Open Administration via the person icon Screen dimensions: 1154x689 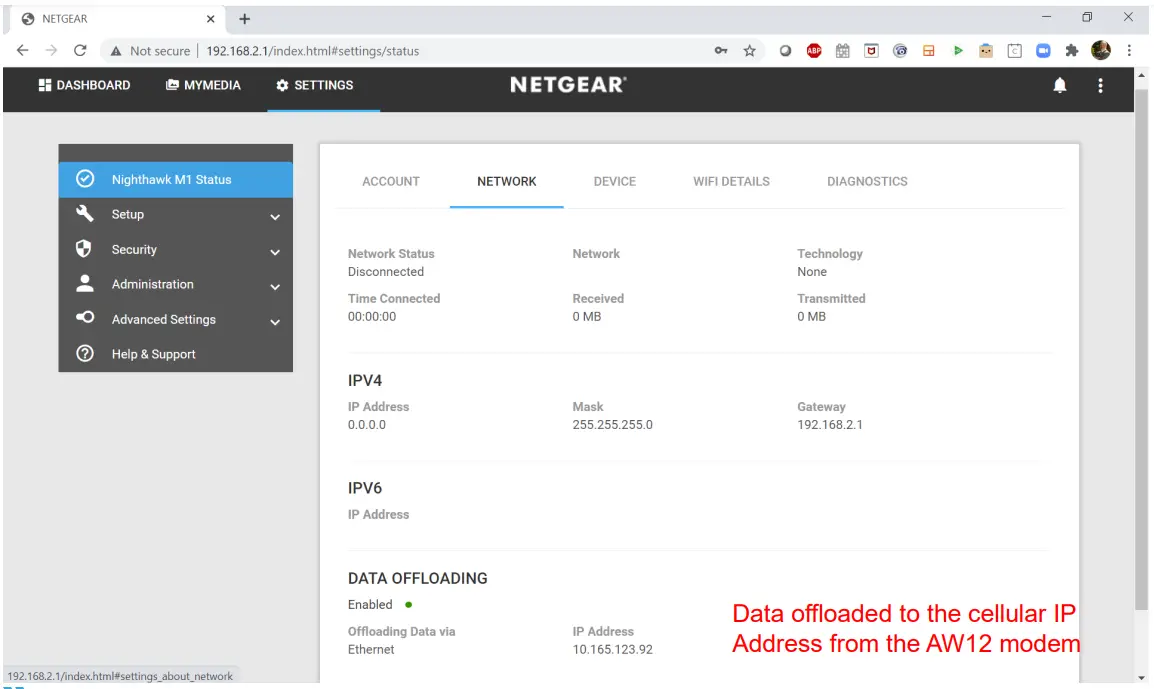point(86,284)
